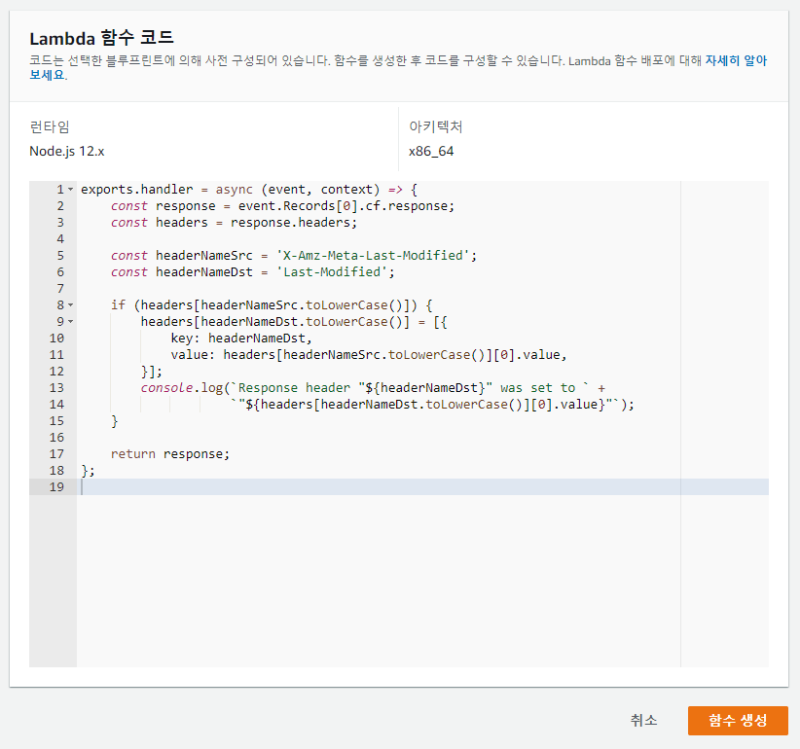Click line number 13 in the gutter
Viewport: 800px width, 749px height.
click(x=56, y=388)
